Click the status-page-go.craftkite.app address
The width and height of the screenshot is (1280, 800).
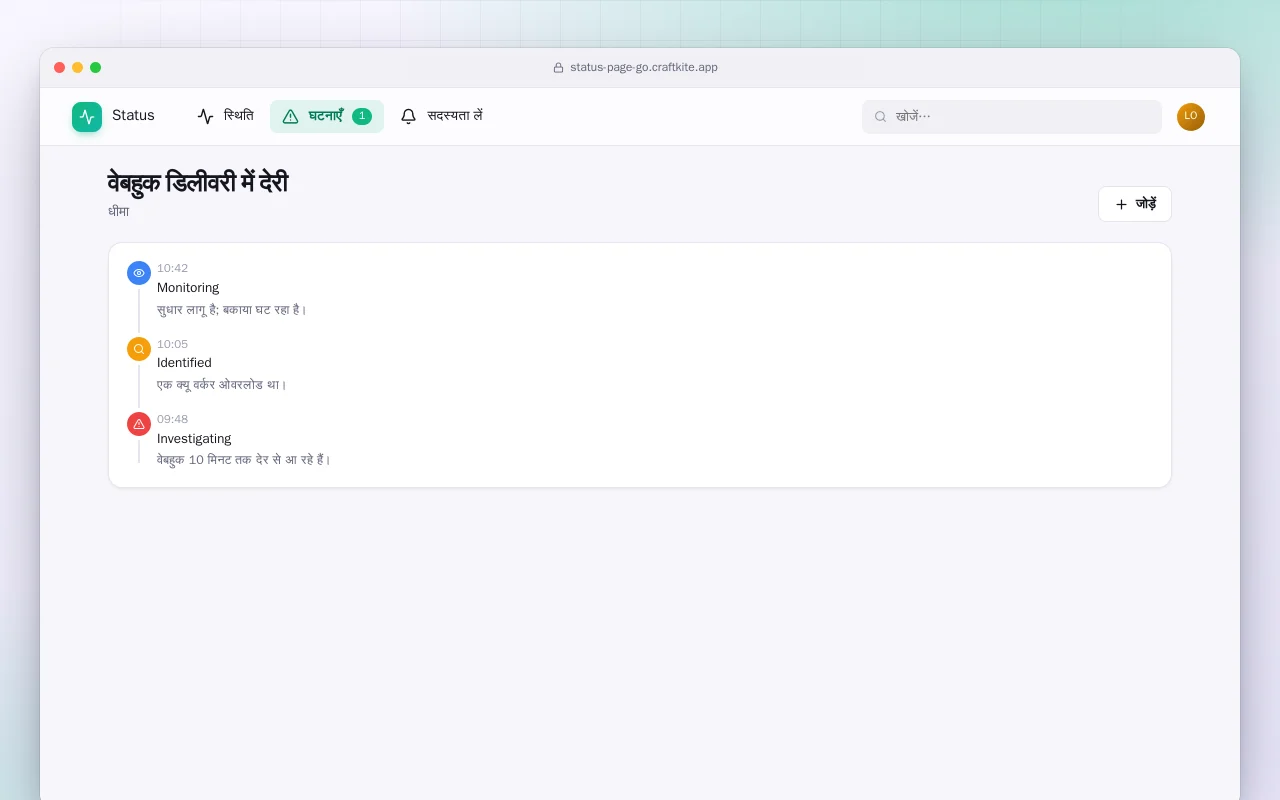(644, 68)
